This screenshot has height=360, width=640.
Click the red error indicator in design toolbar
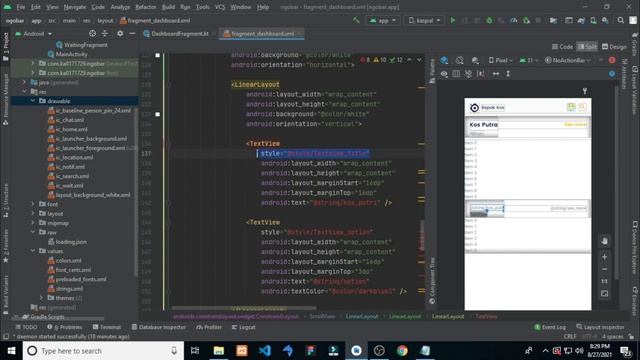coord(612,60)
